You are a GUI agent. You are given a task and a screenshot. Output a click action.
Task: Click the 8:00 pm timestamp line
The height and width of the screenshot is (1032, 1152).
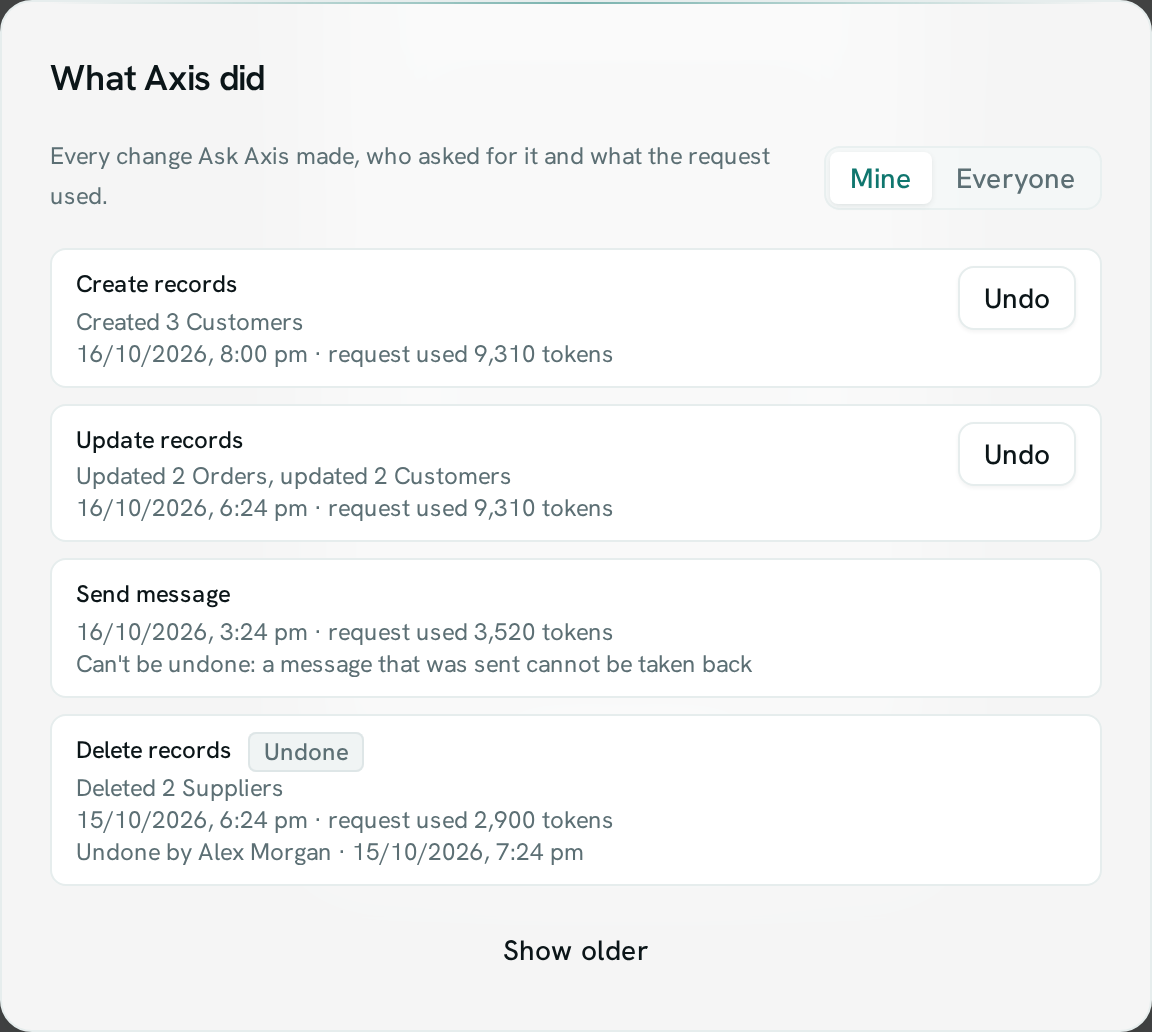(x=345, y=354)
